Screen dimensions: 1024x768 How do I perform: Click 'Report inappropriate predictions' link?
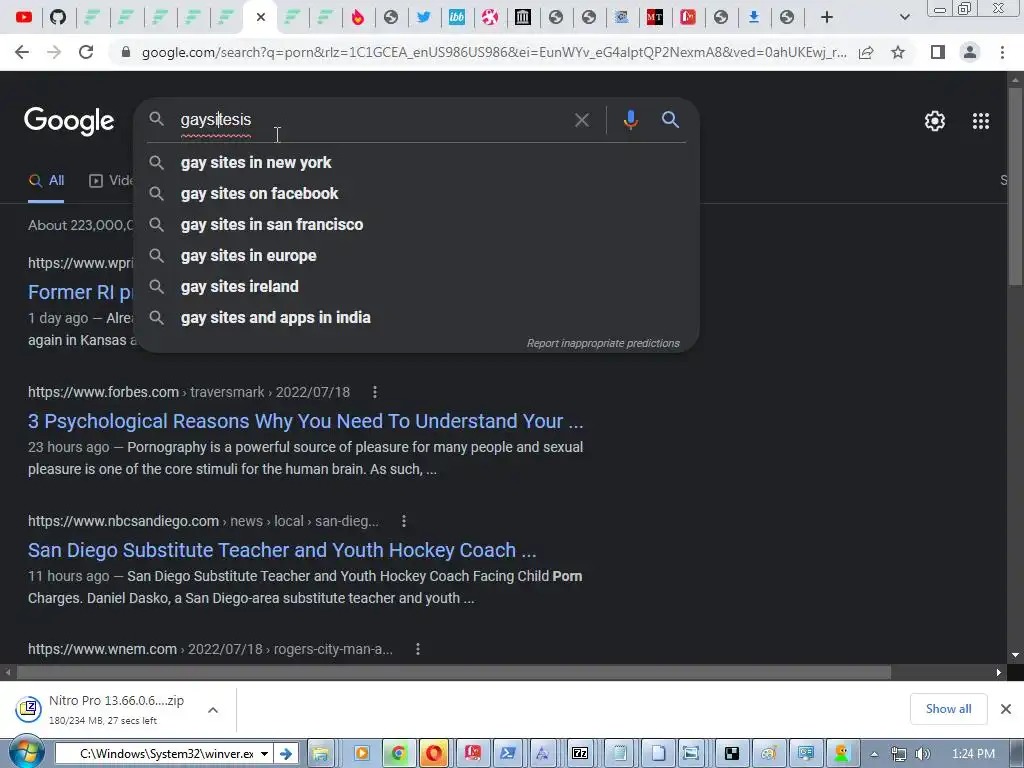tap(603, 344)
